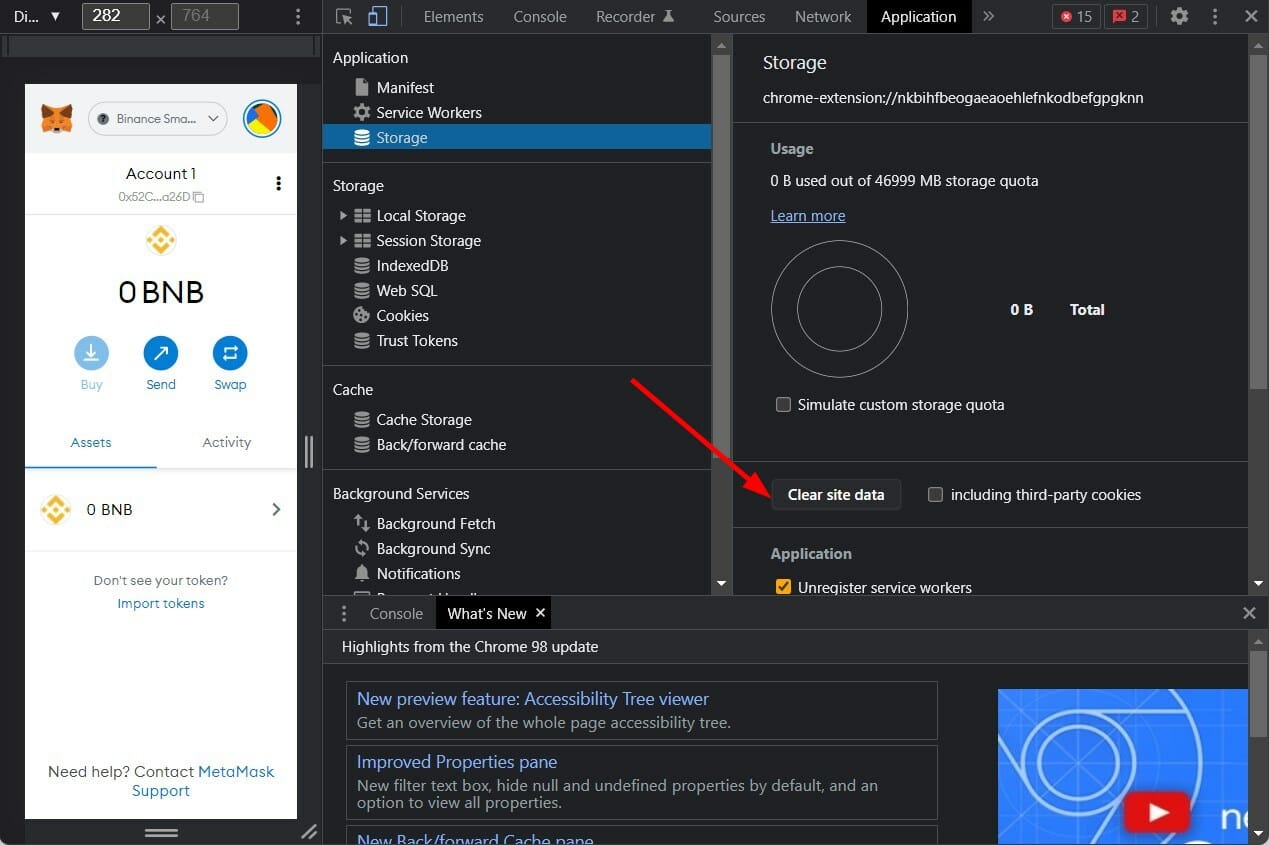The image size is (1269, 845).
Task: Click the inspect element picker icon
Action: (344, 16)
